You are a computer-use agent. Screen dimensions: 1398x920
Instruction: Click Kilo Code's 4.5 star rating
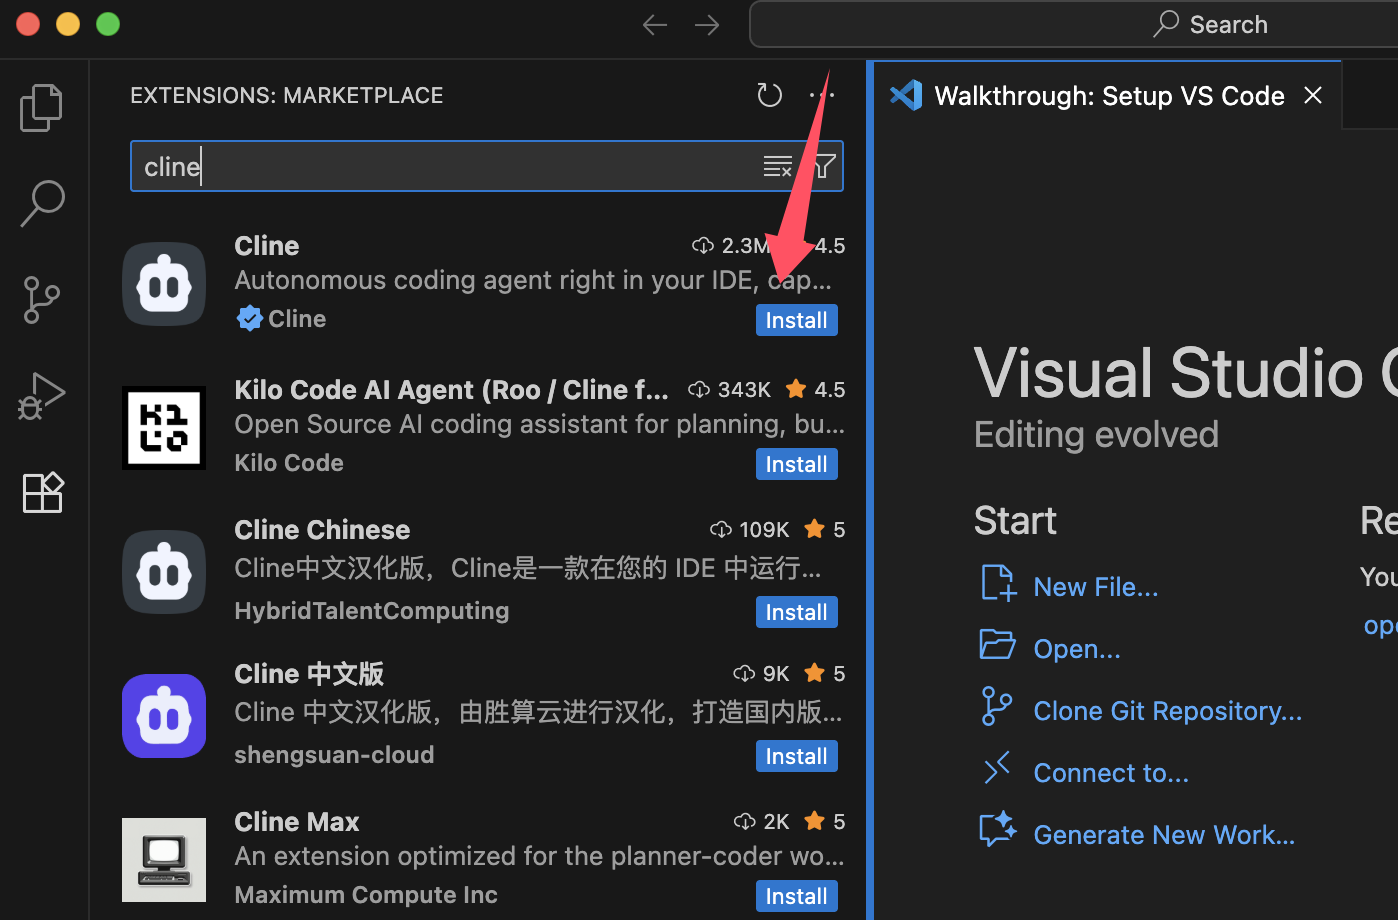coord(816,390)
